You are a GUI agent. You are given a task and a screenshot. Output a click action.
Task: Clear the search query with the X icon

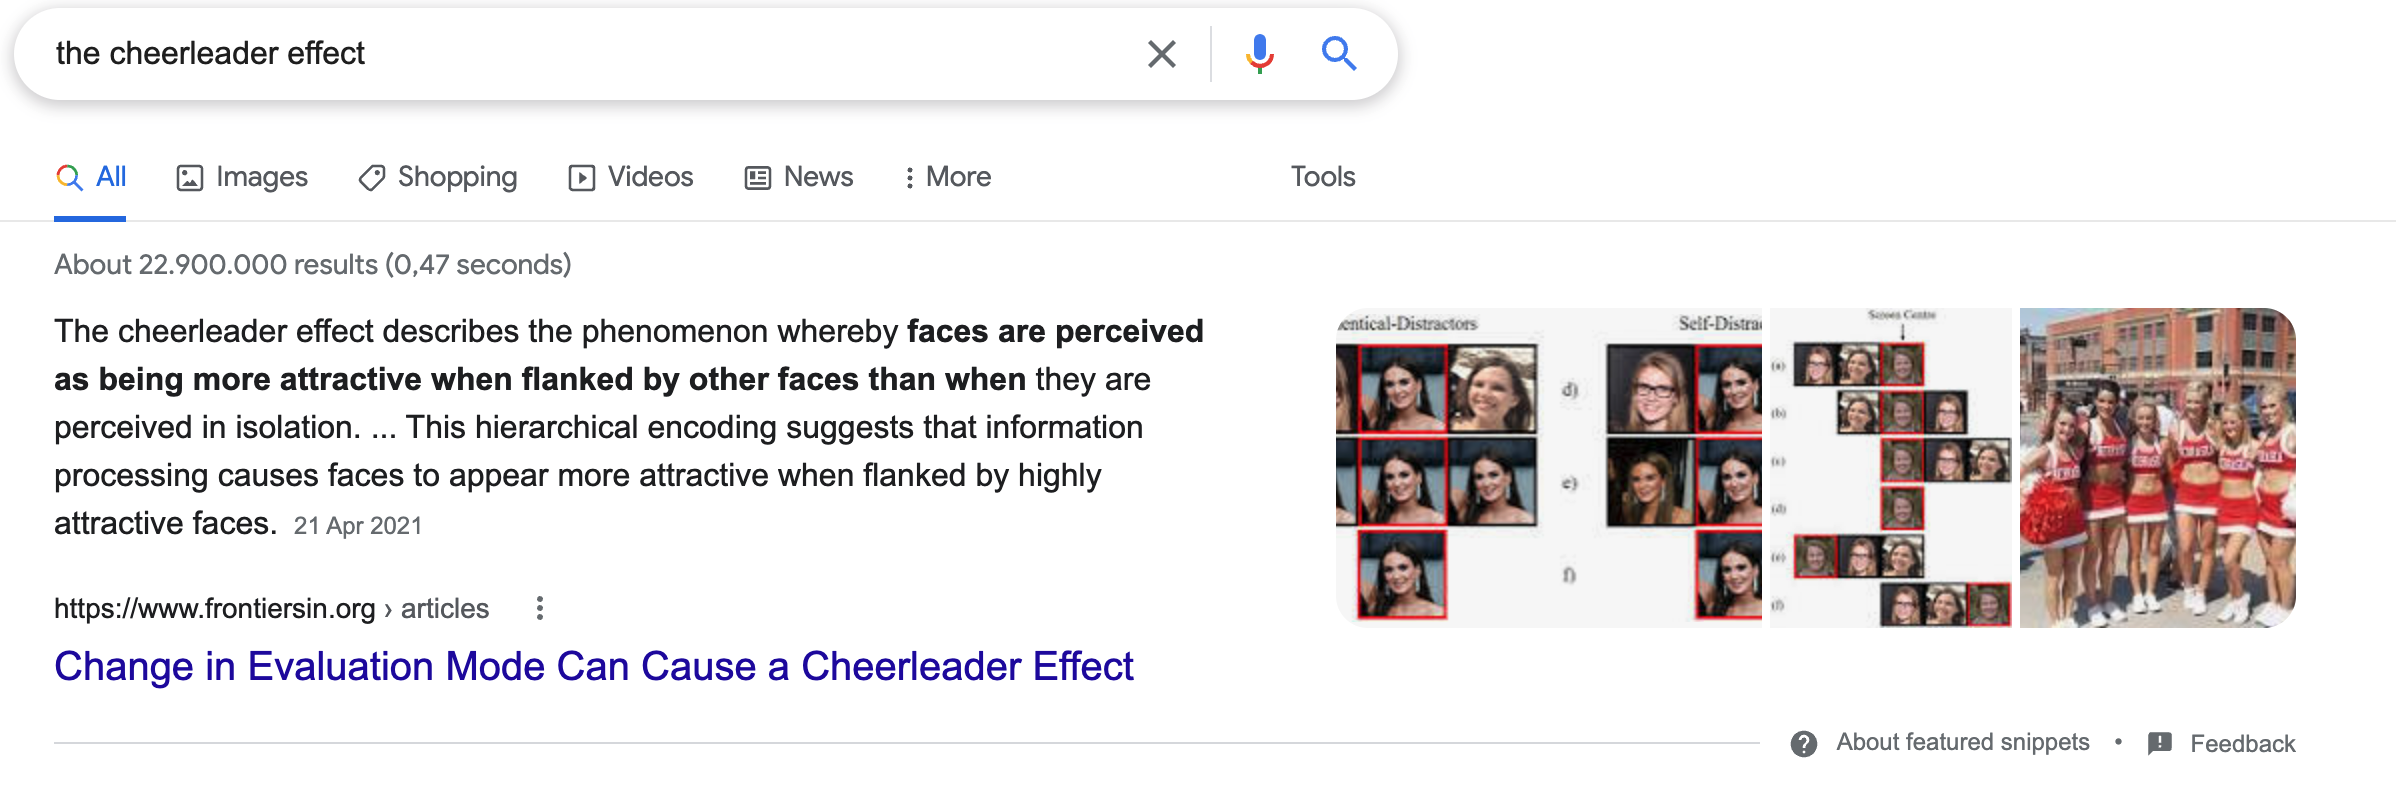[1161, 54]
